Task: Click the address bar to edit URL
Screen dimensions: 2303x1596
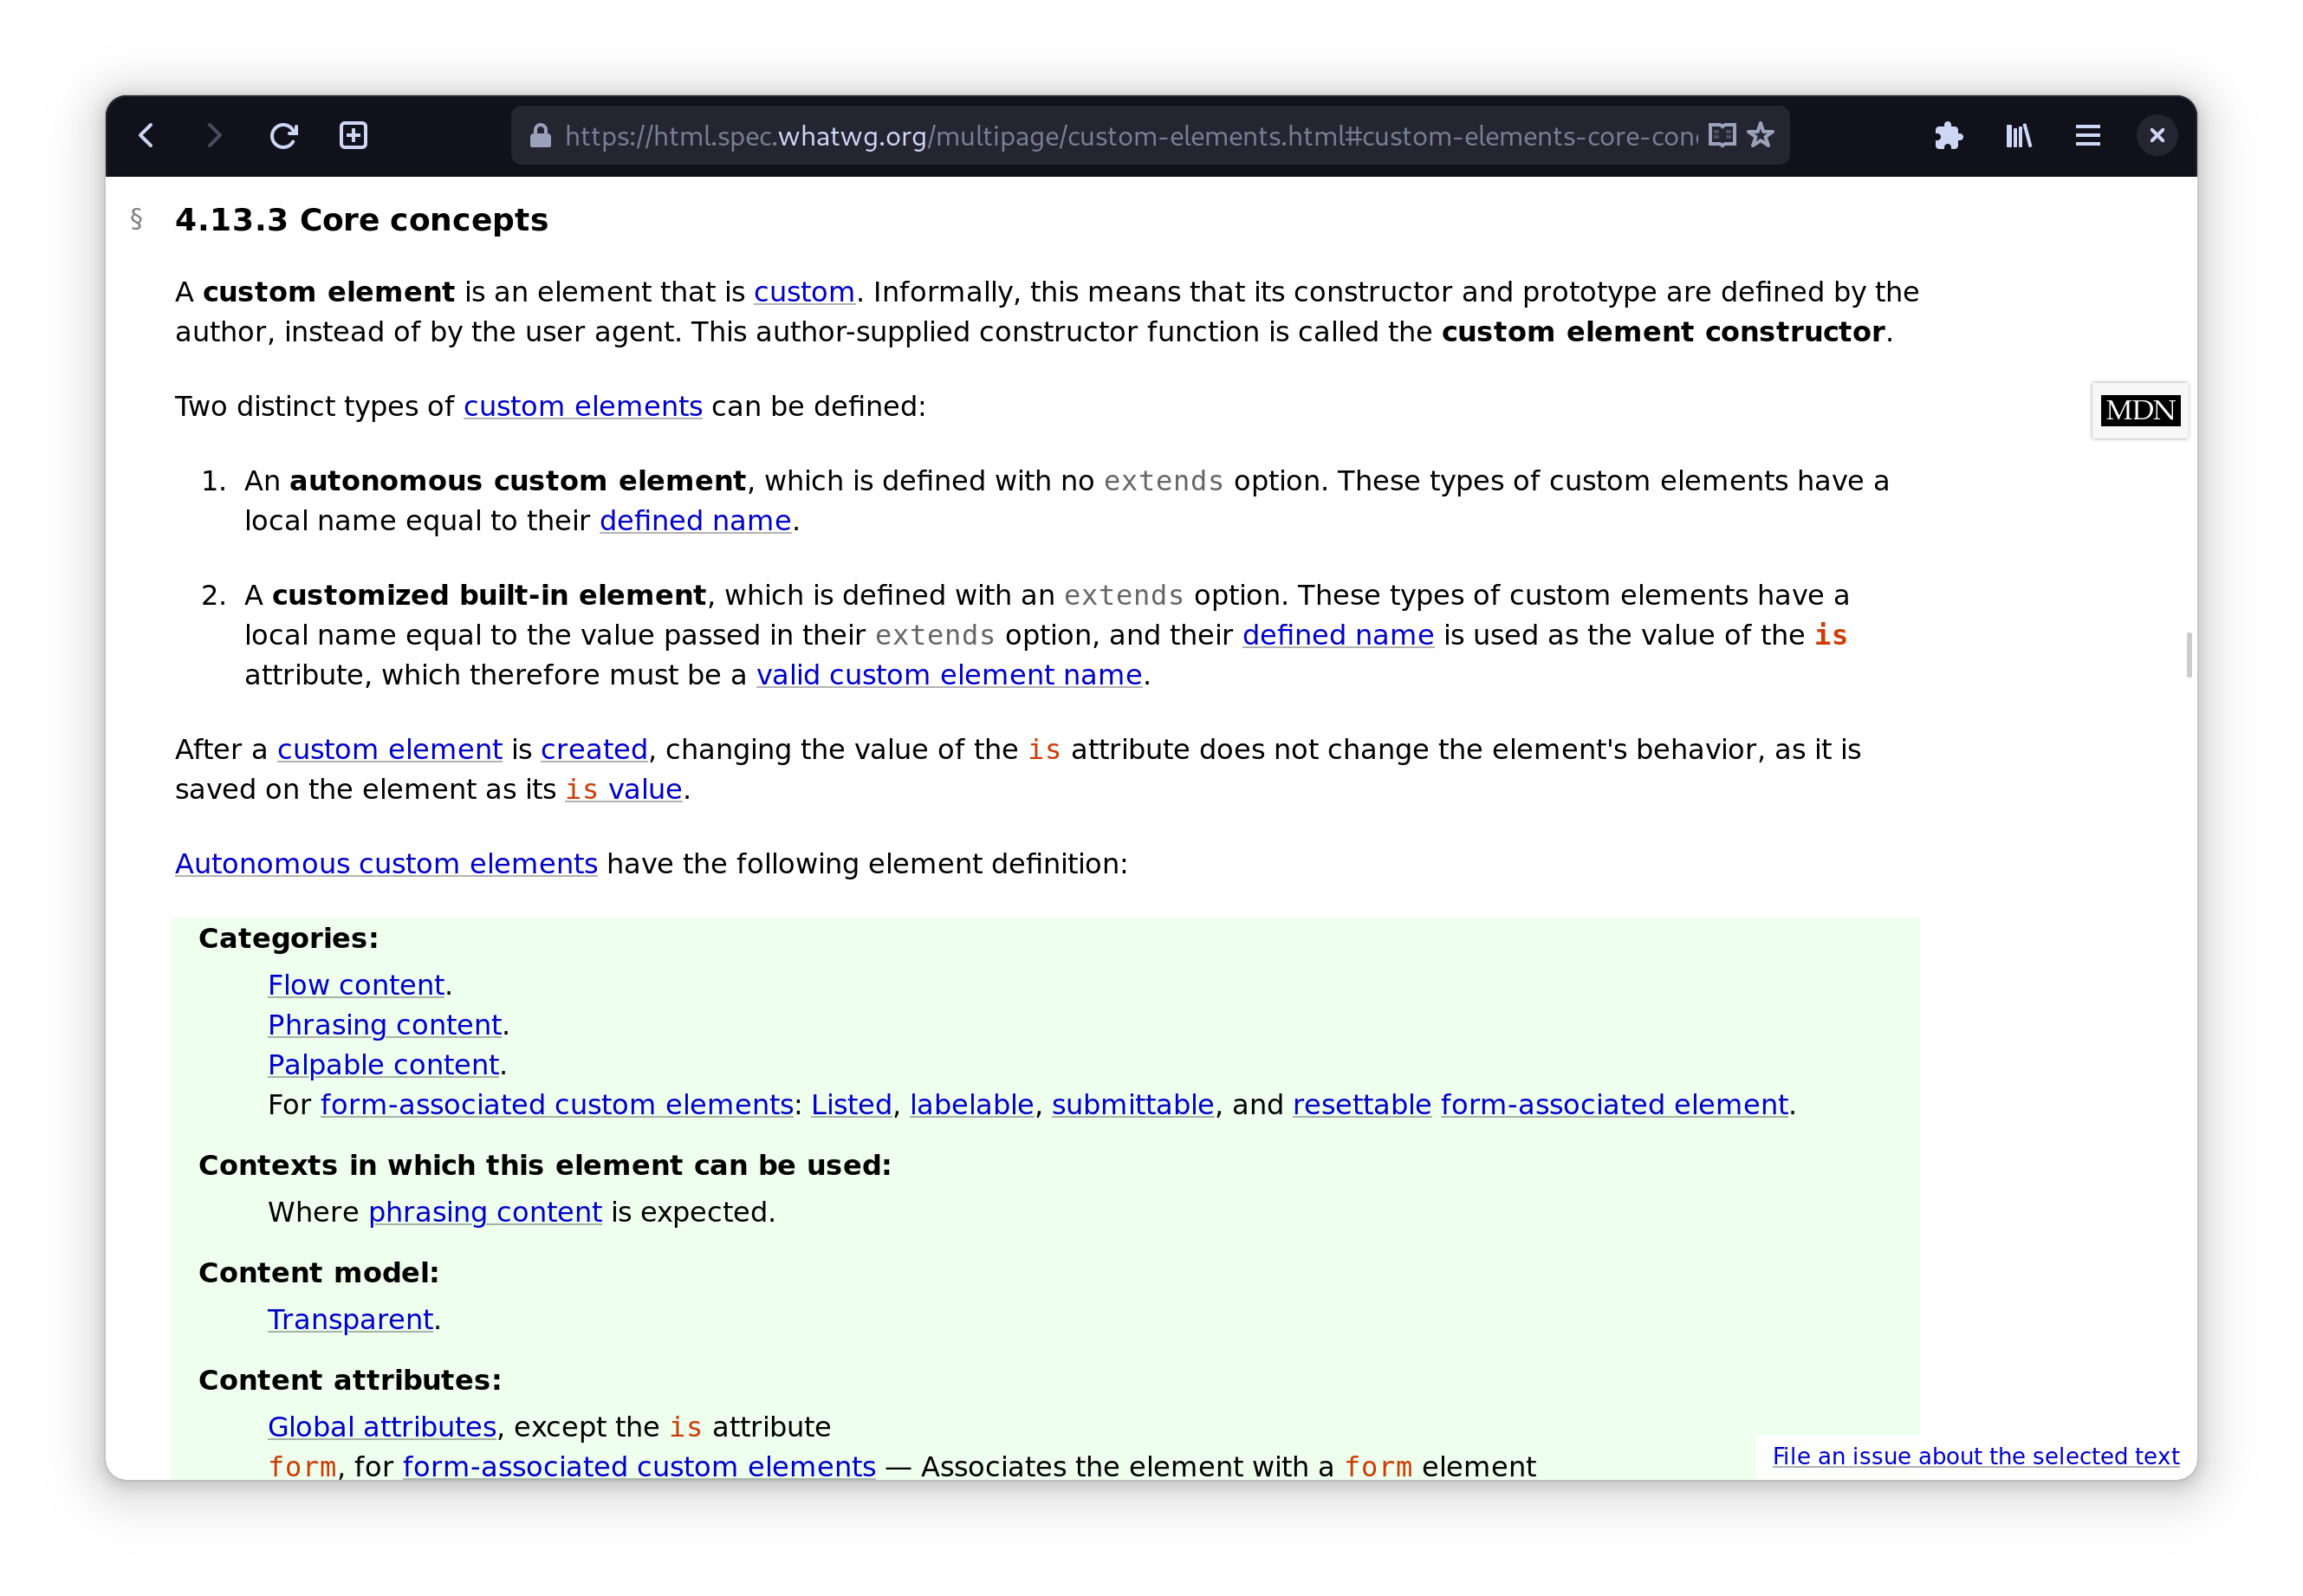Action: [x=1100, y=135]
